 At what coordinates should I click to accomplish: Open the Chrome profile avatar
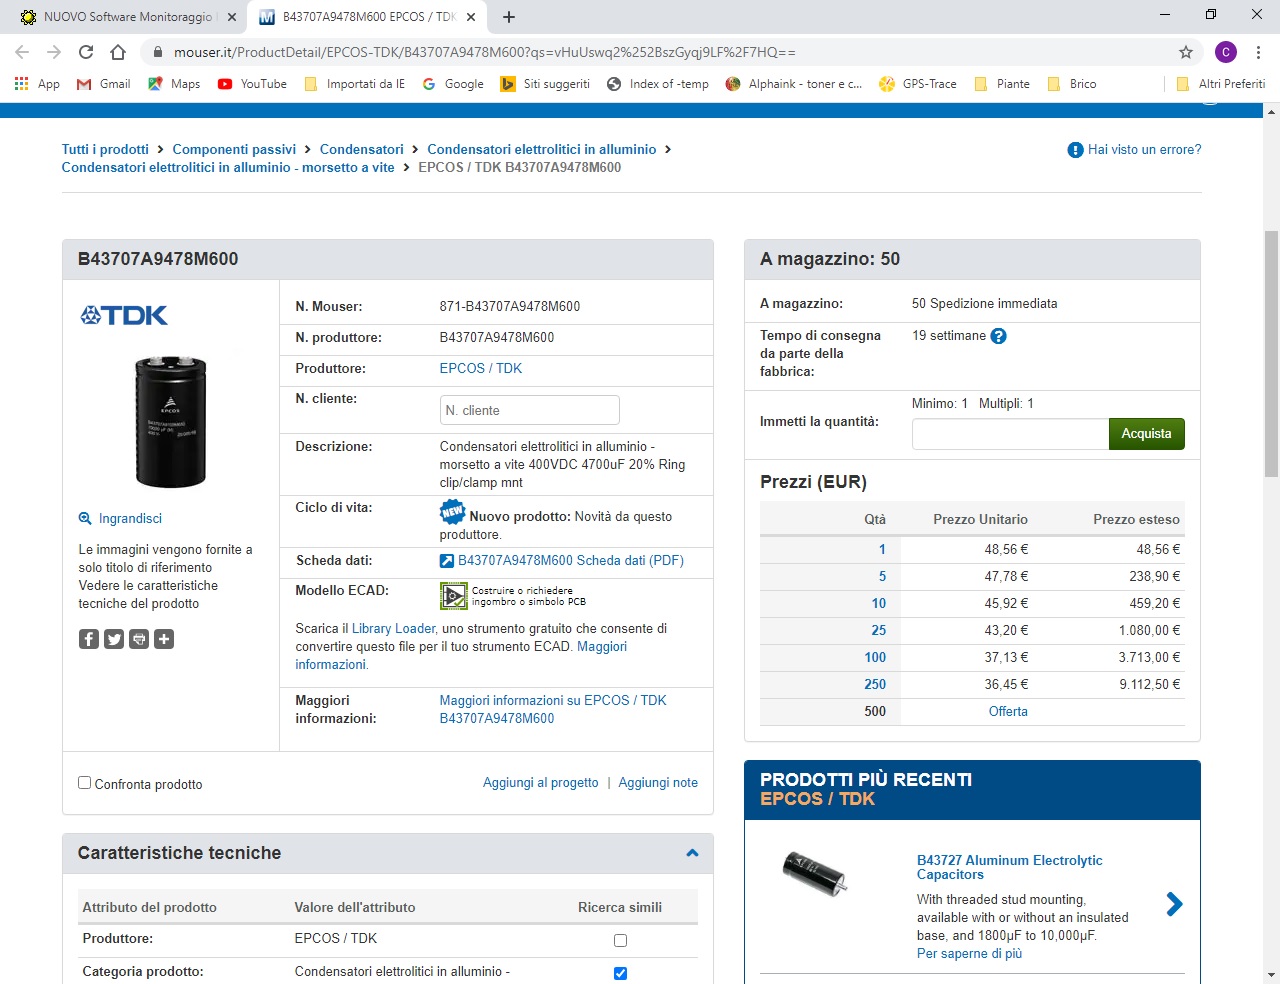click(x=1226, y=52)
